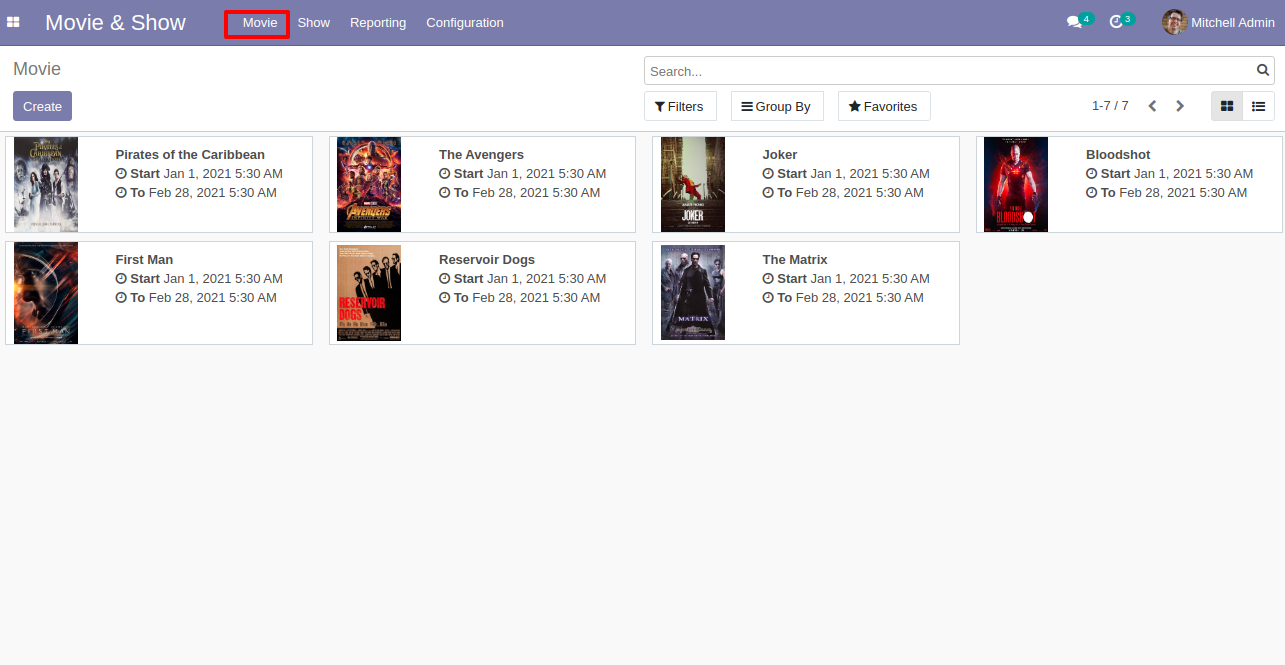This screenshot has width=1285, height=665.
Task: Click the Create button
Action: click(x=42, y=106)
